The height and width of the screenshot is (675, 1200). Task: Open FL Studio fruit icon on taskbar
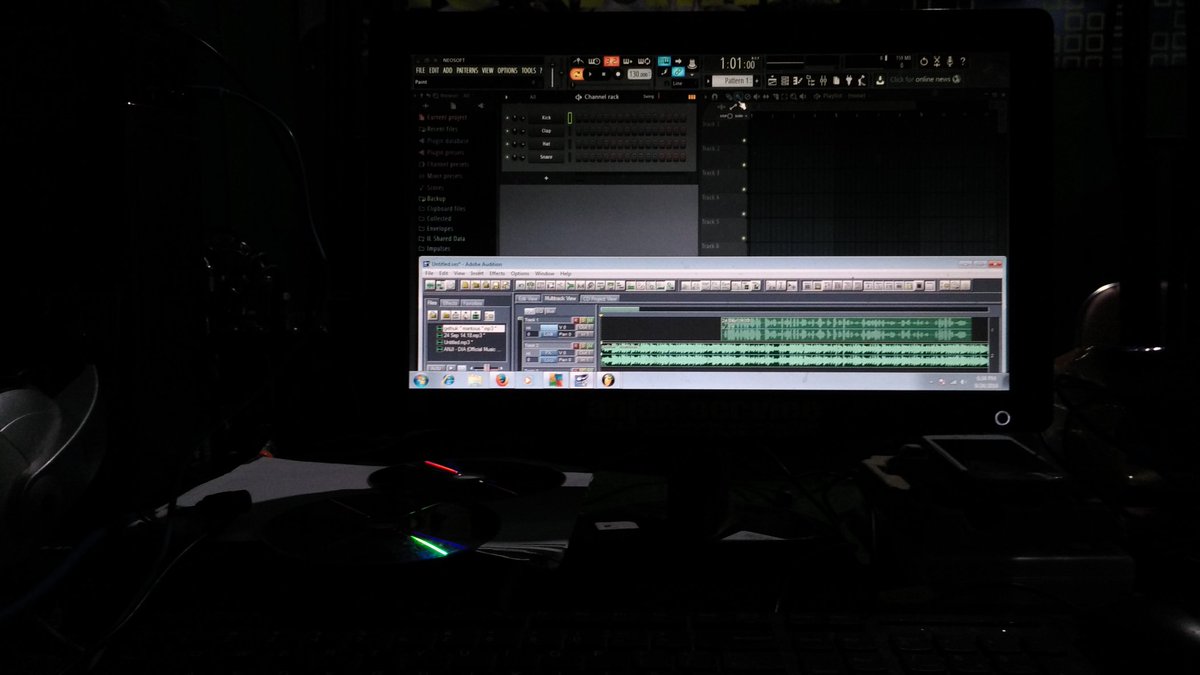click(x=608, y=380)
